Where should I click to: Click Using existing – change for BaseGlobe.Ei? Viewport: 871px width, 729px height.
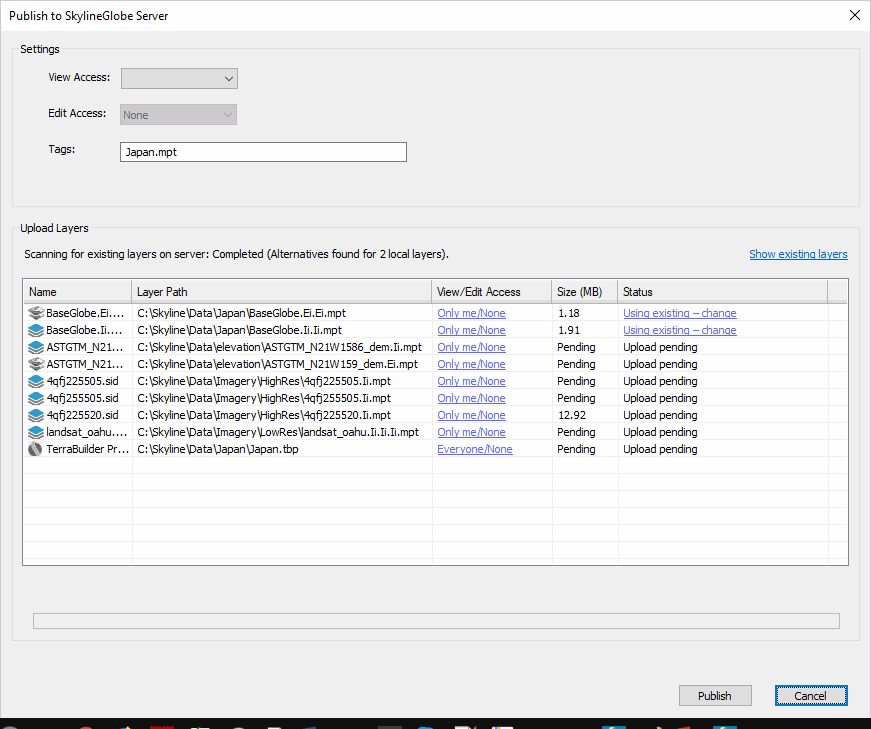679,313
